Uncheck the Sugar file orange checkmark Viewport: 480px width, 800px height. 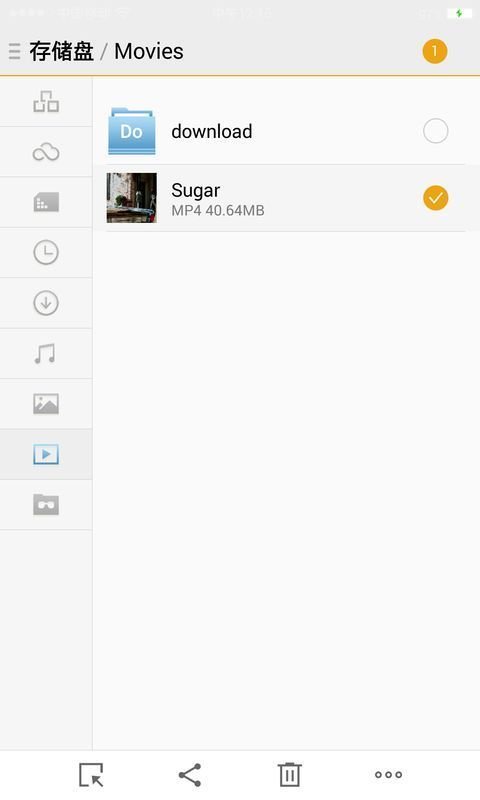coord(436,198)
